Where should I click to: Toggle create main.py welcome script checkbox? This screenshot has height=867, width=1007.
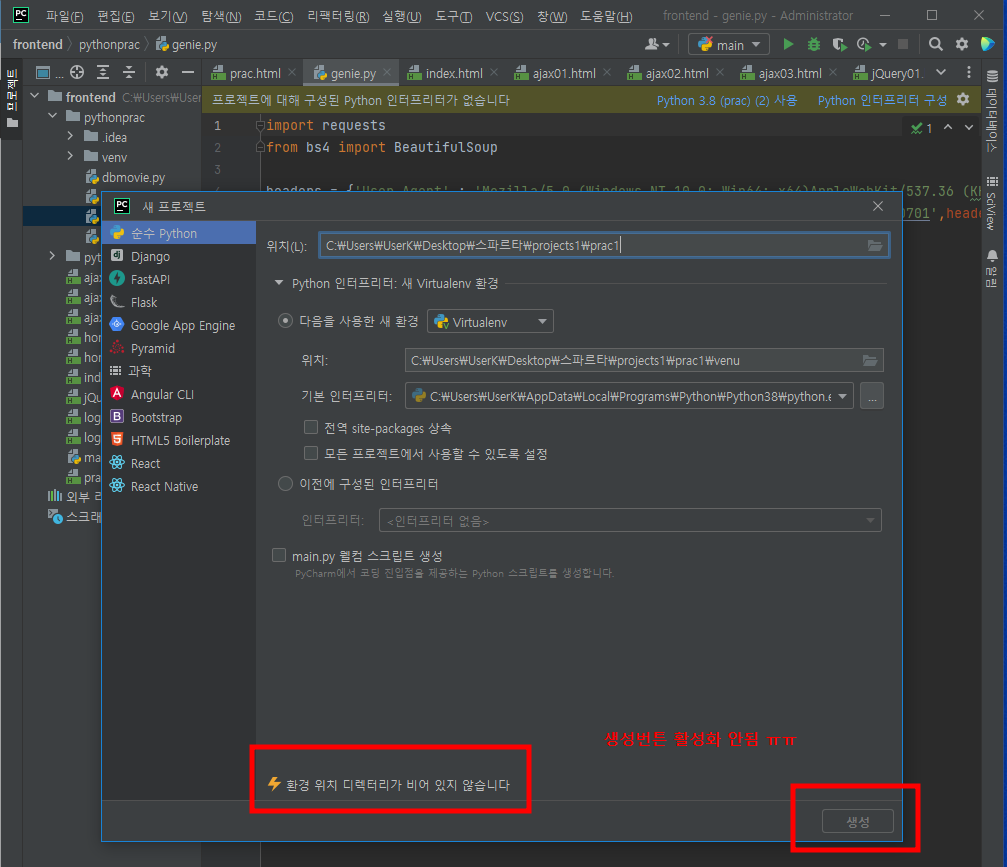(279, 555)
